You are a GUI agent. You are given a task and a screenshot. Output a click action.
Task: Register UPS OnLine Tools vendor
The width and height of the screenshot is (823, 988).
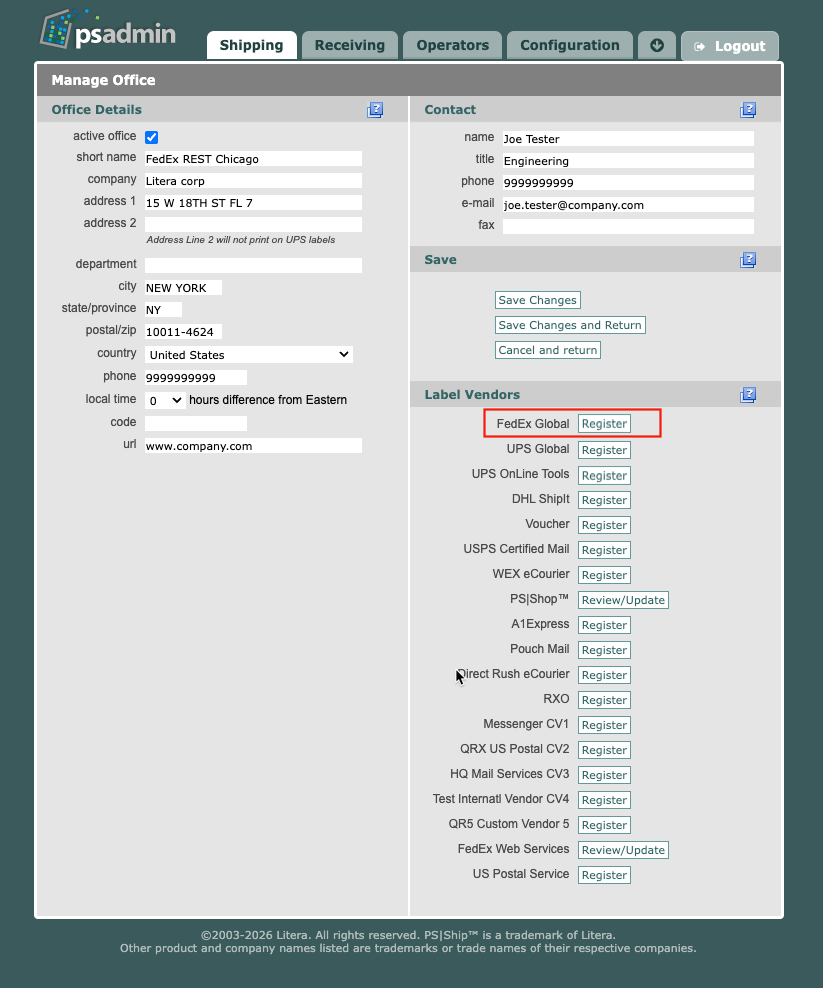604,475
